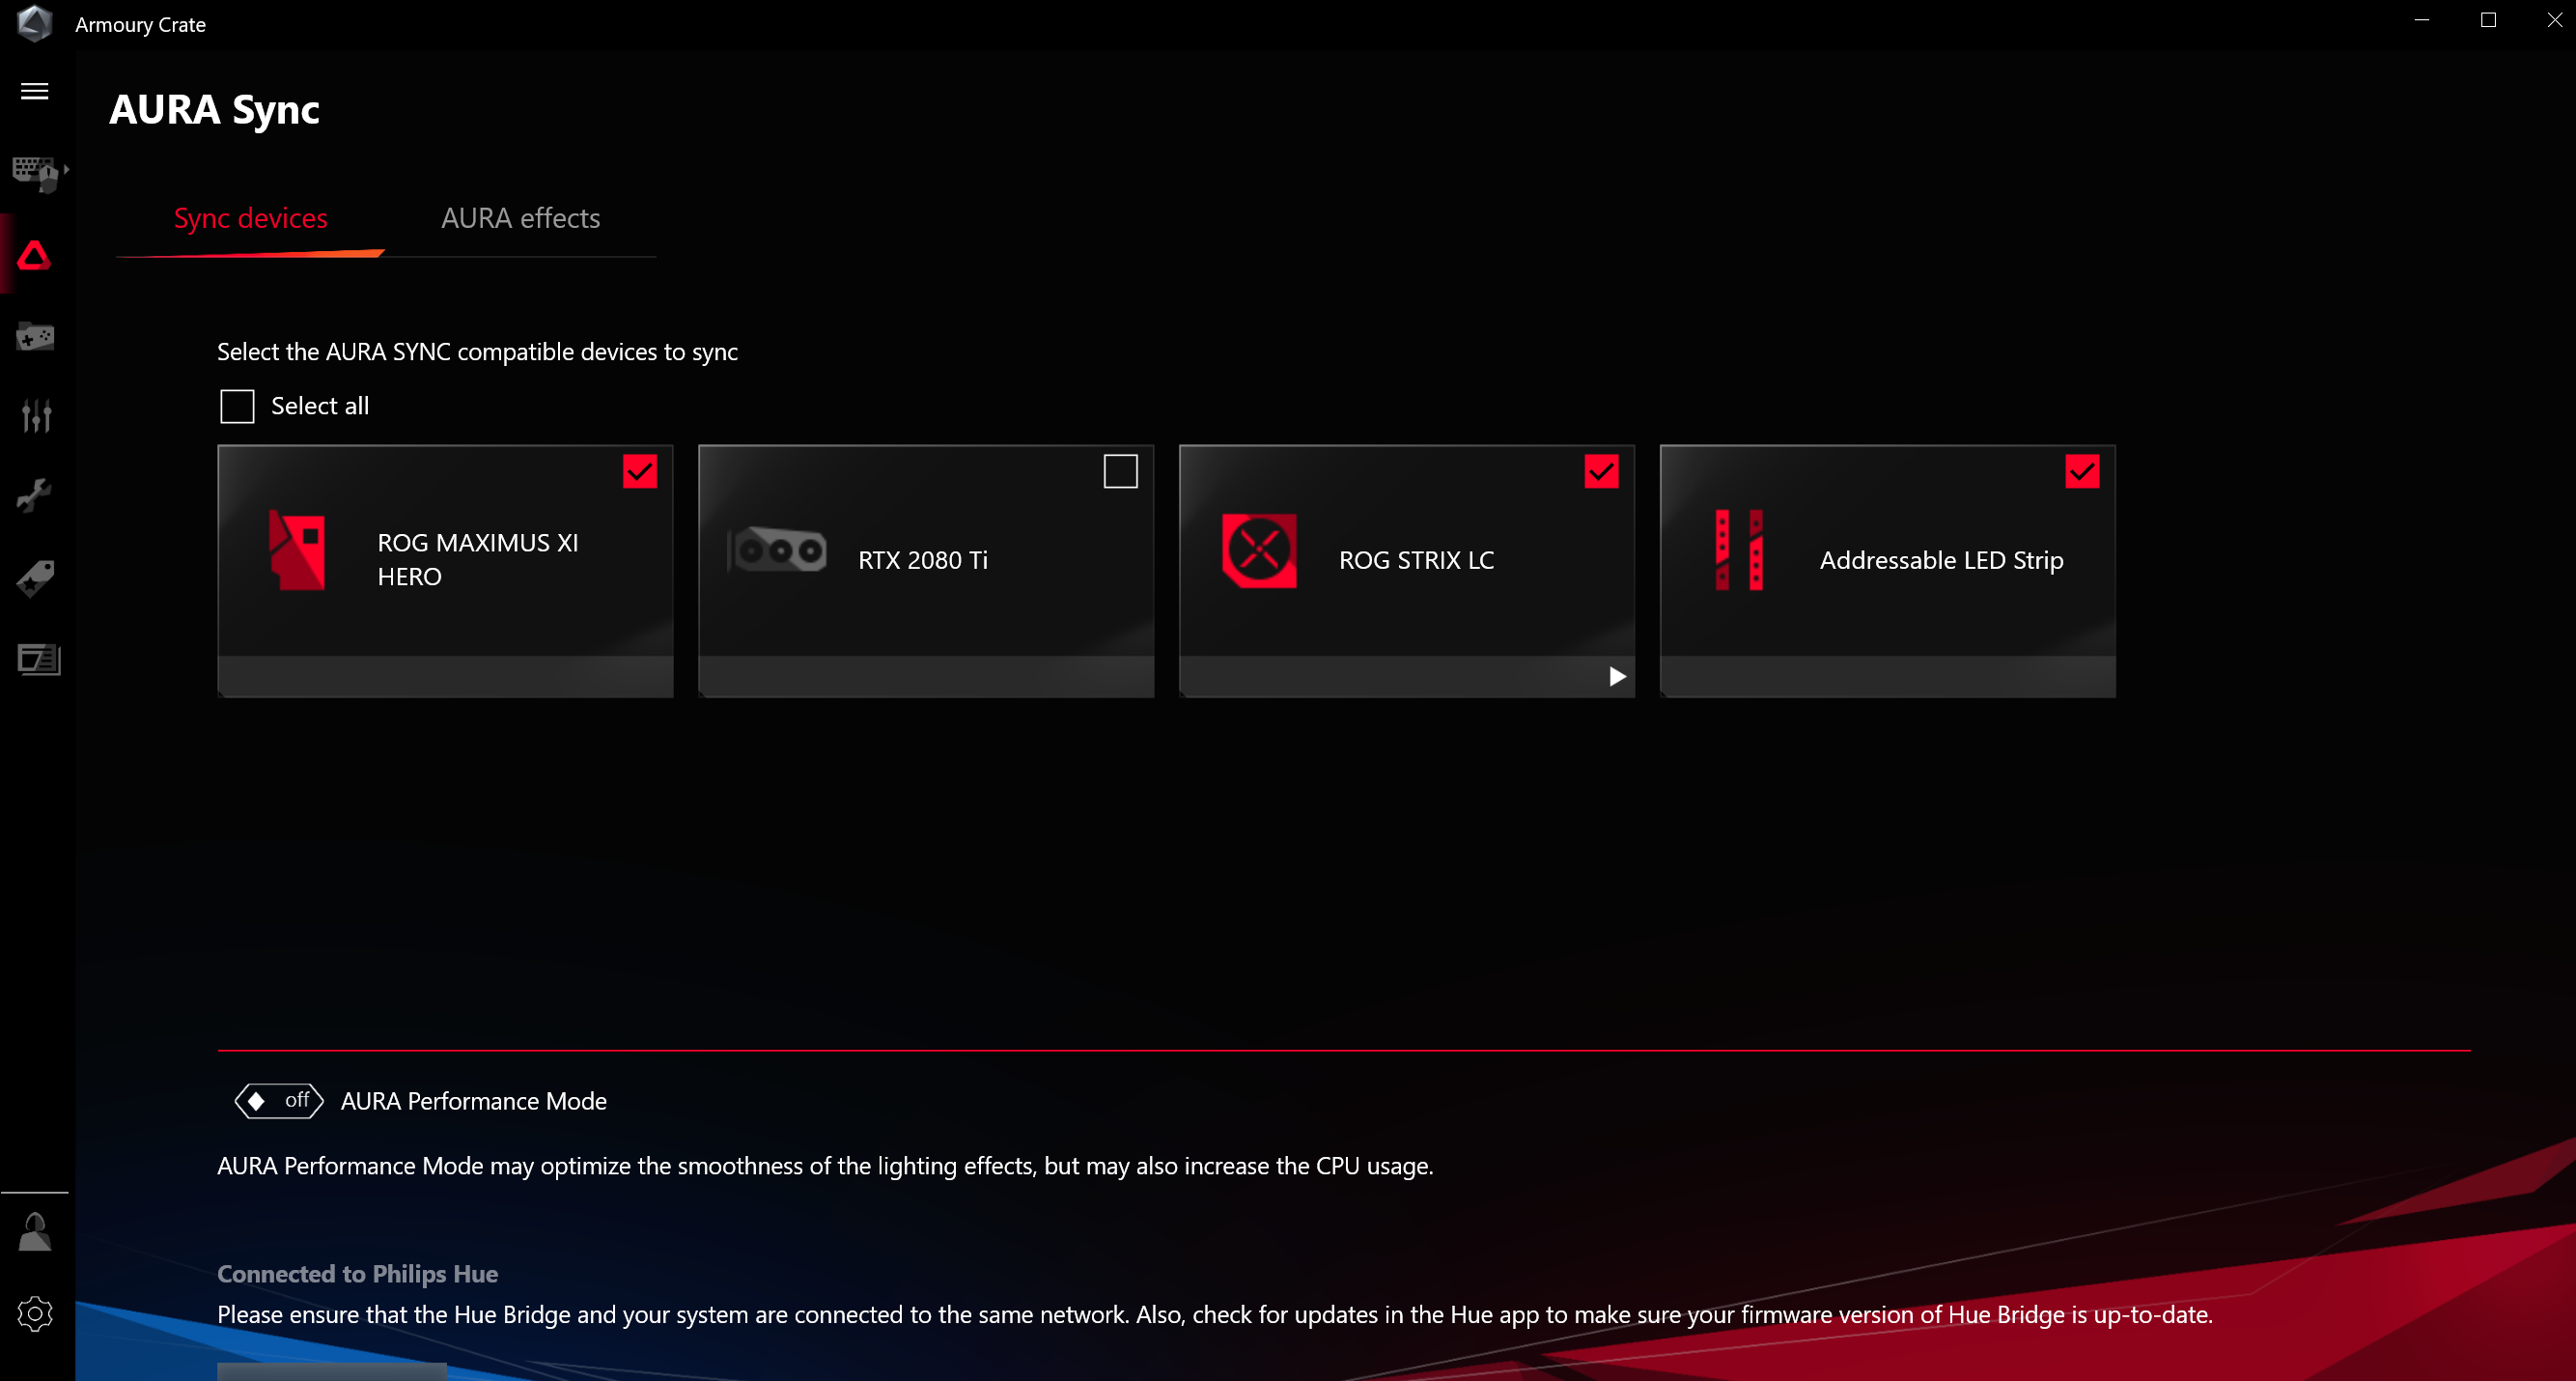Open the Game Library controller icon
This screenshot has height=1381, width=2576.
(x=35, y=336)
